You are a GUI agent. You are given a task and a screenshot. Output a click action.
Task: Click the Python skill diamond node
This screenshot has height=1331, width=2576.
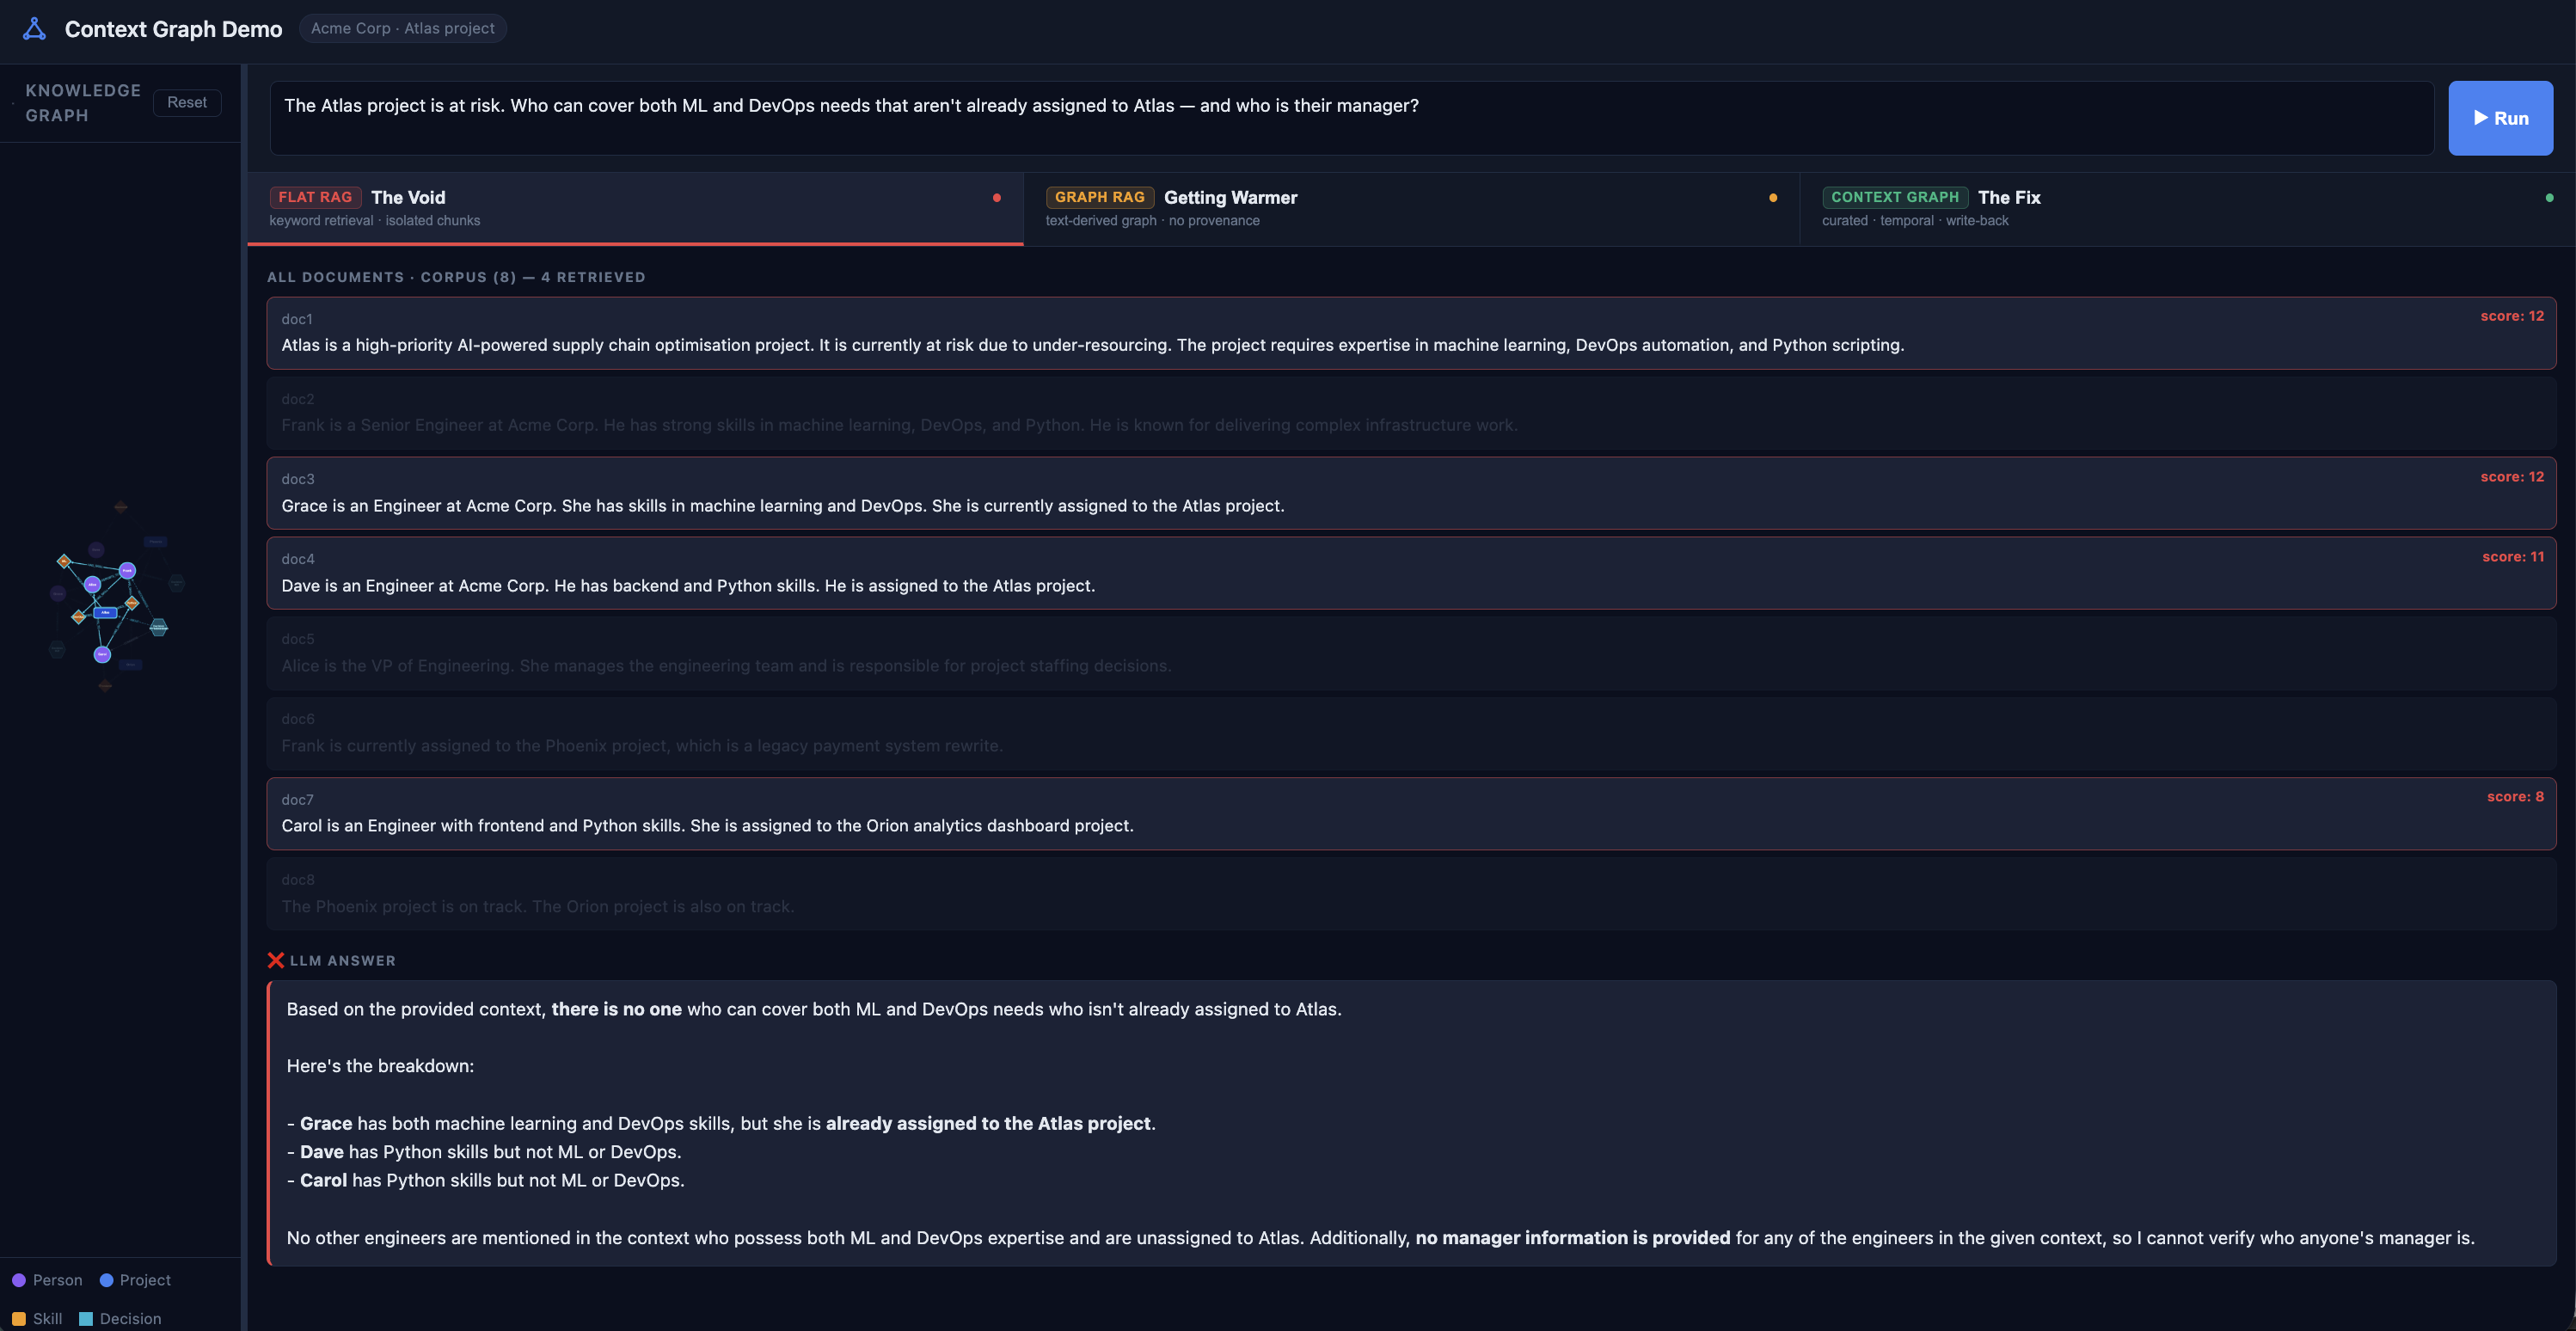132,603
